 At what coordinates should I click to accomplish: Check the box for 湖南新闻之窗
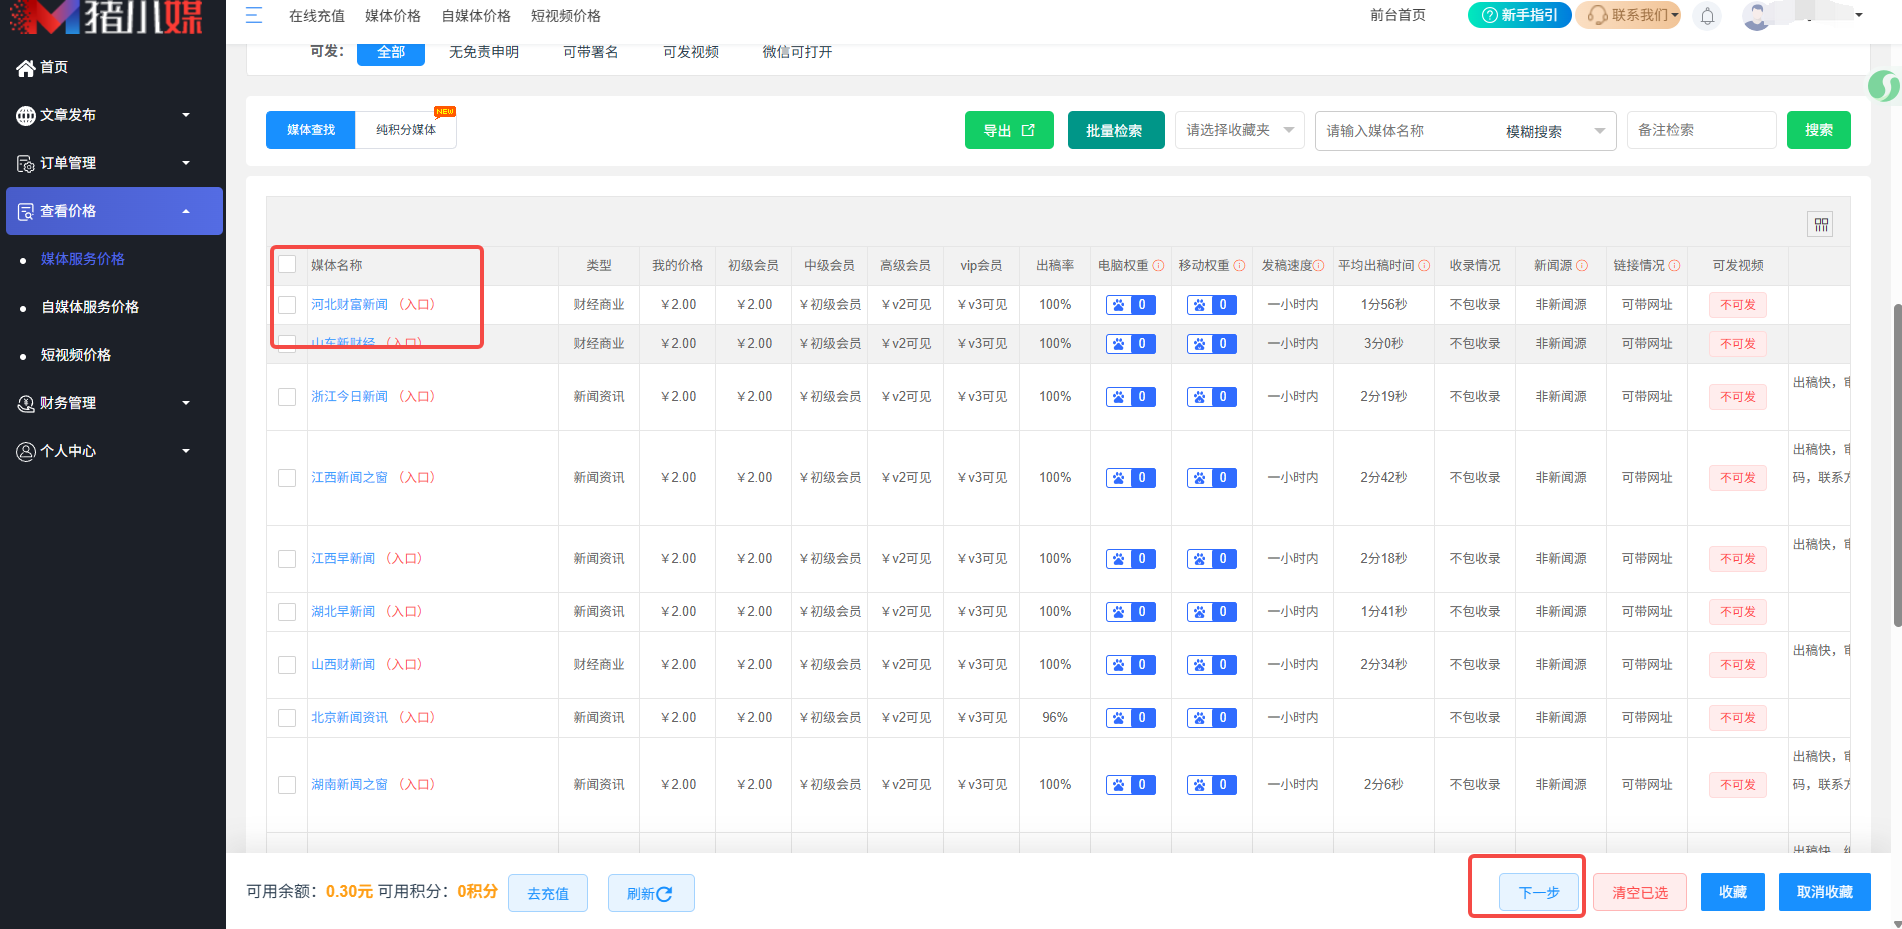(287, 785)
